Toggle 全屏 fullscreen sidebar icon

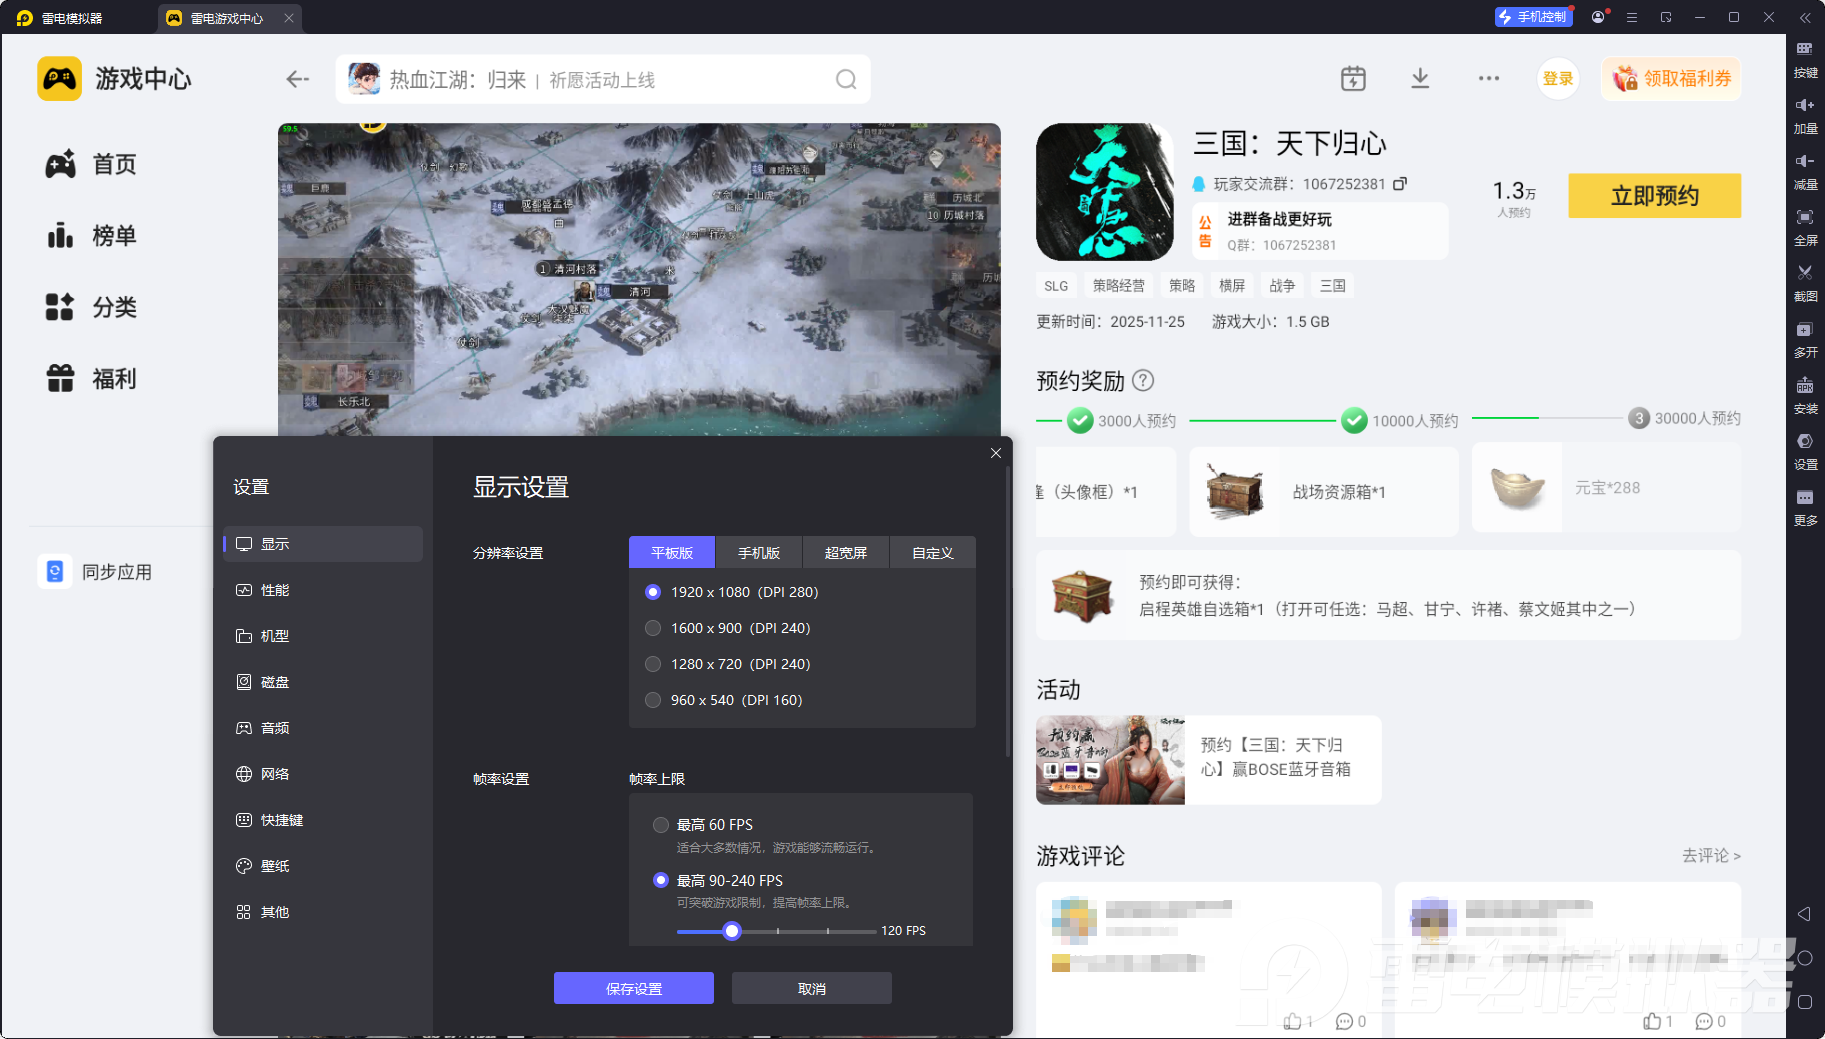(1805, 227)
